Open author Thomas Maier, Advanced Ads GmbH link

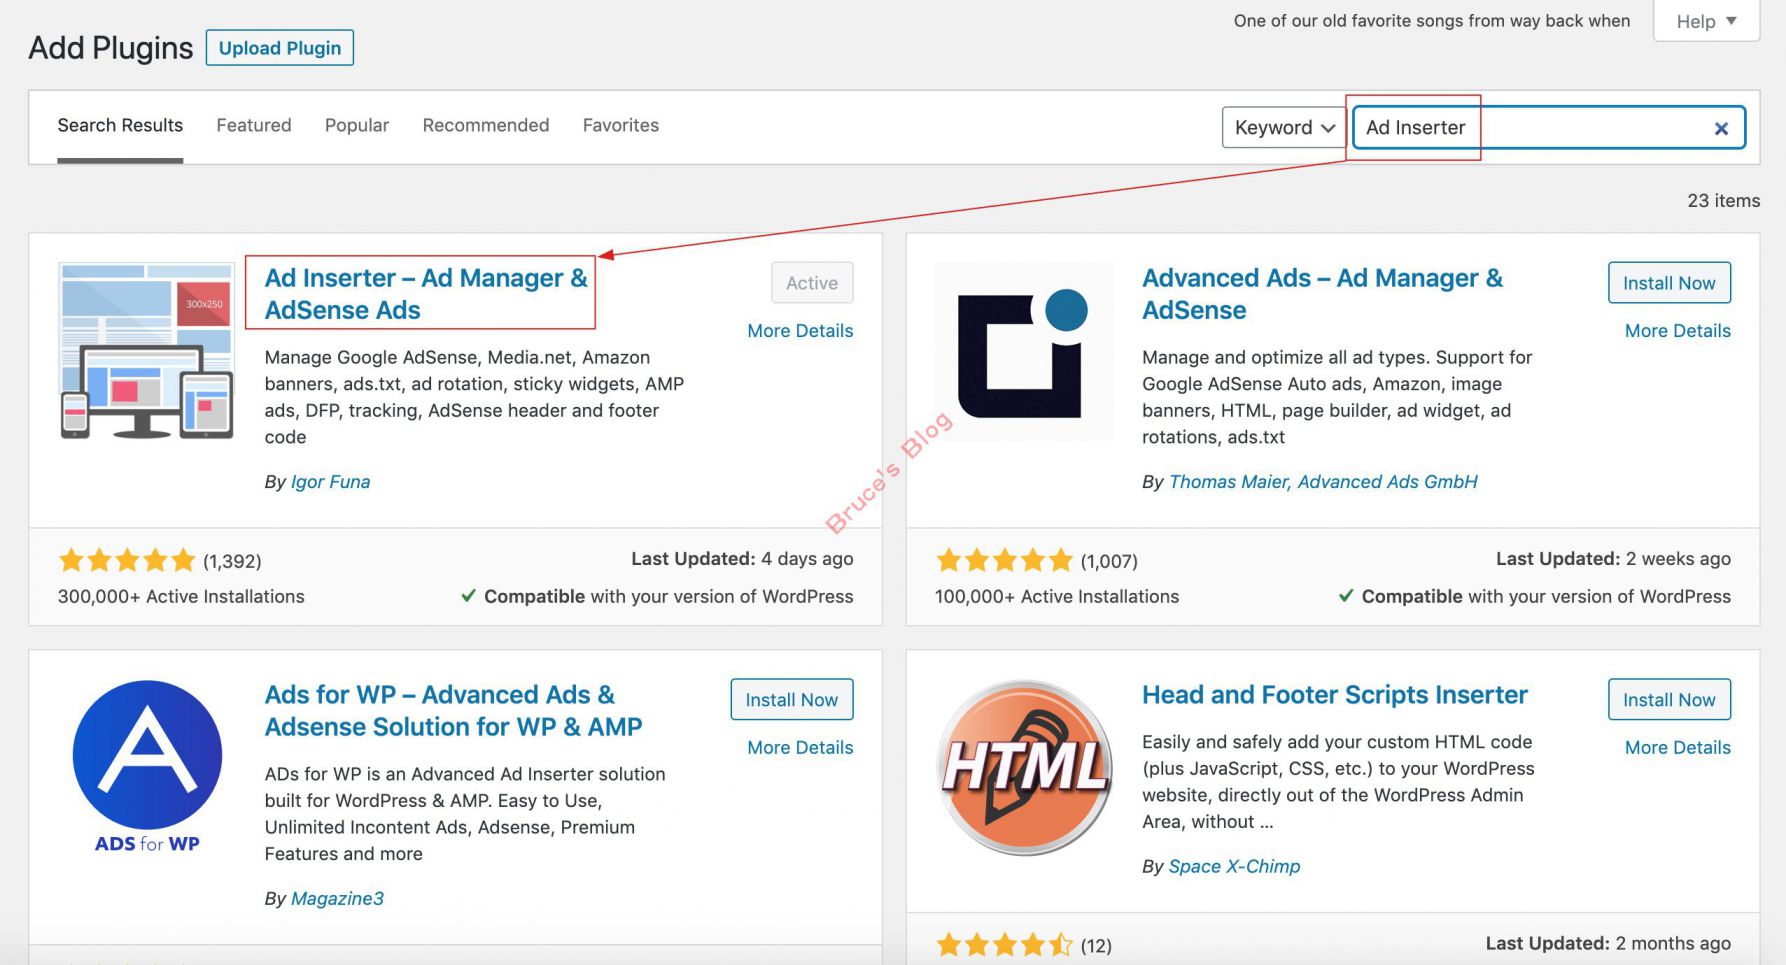coord(1323,482)
